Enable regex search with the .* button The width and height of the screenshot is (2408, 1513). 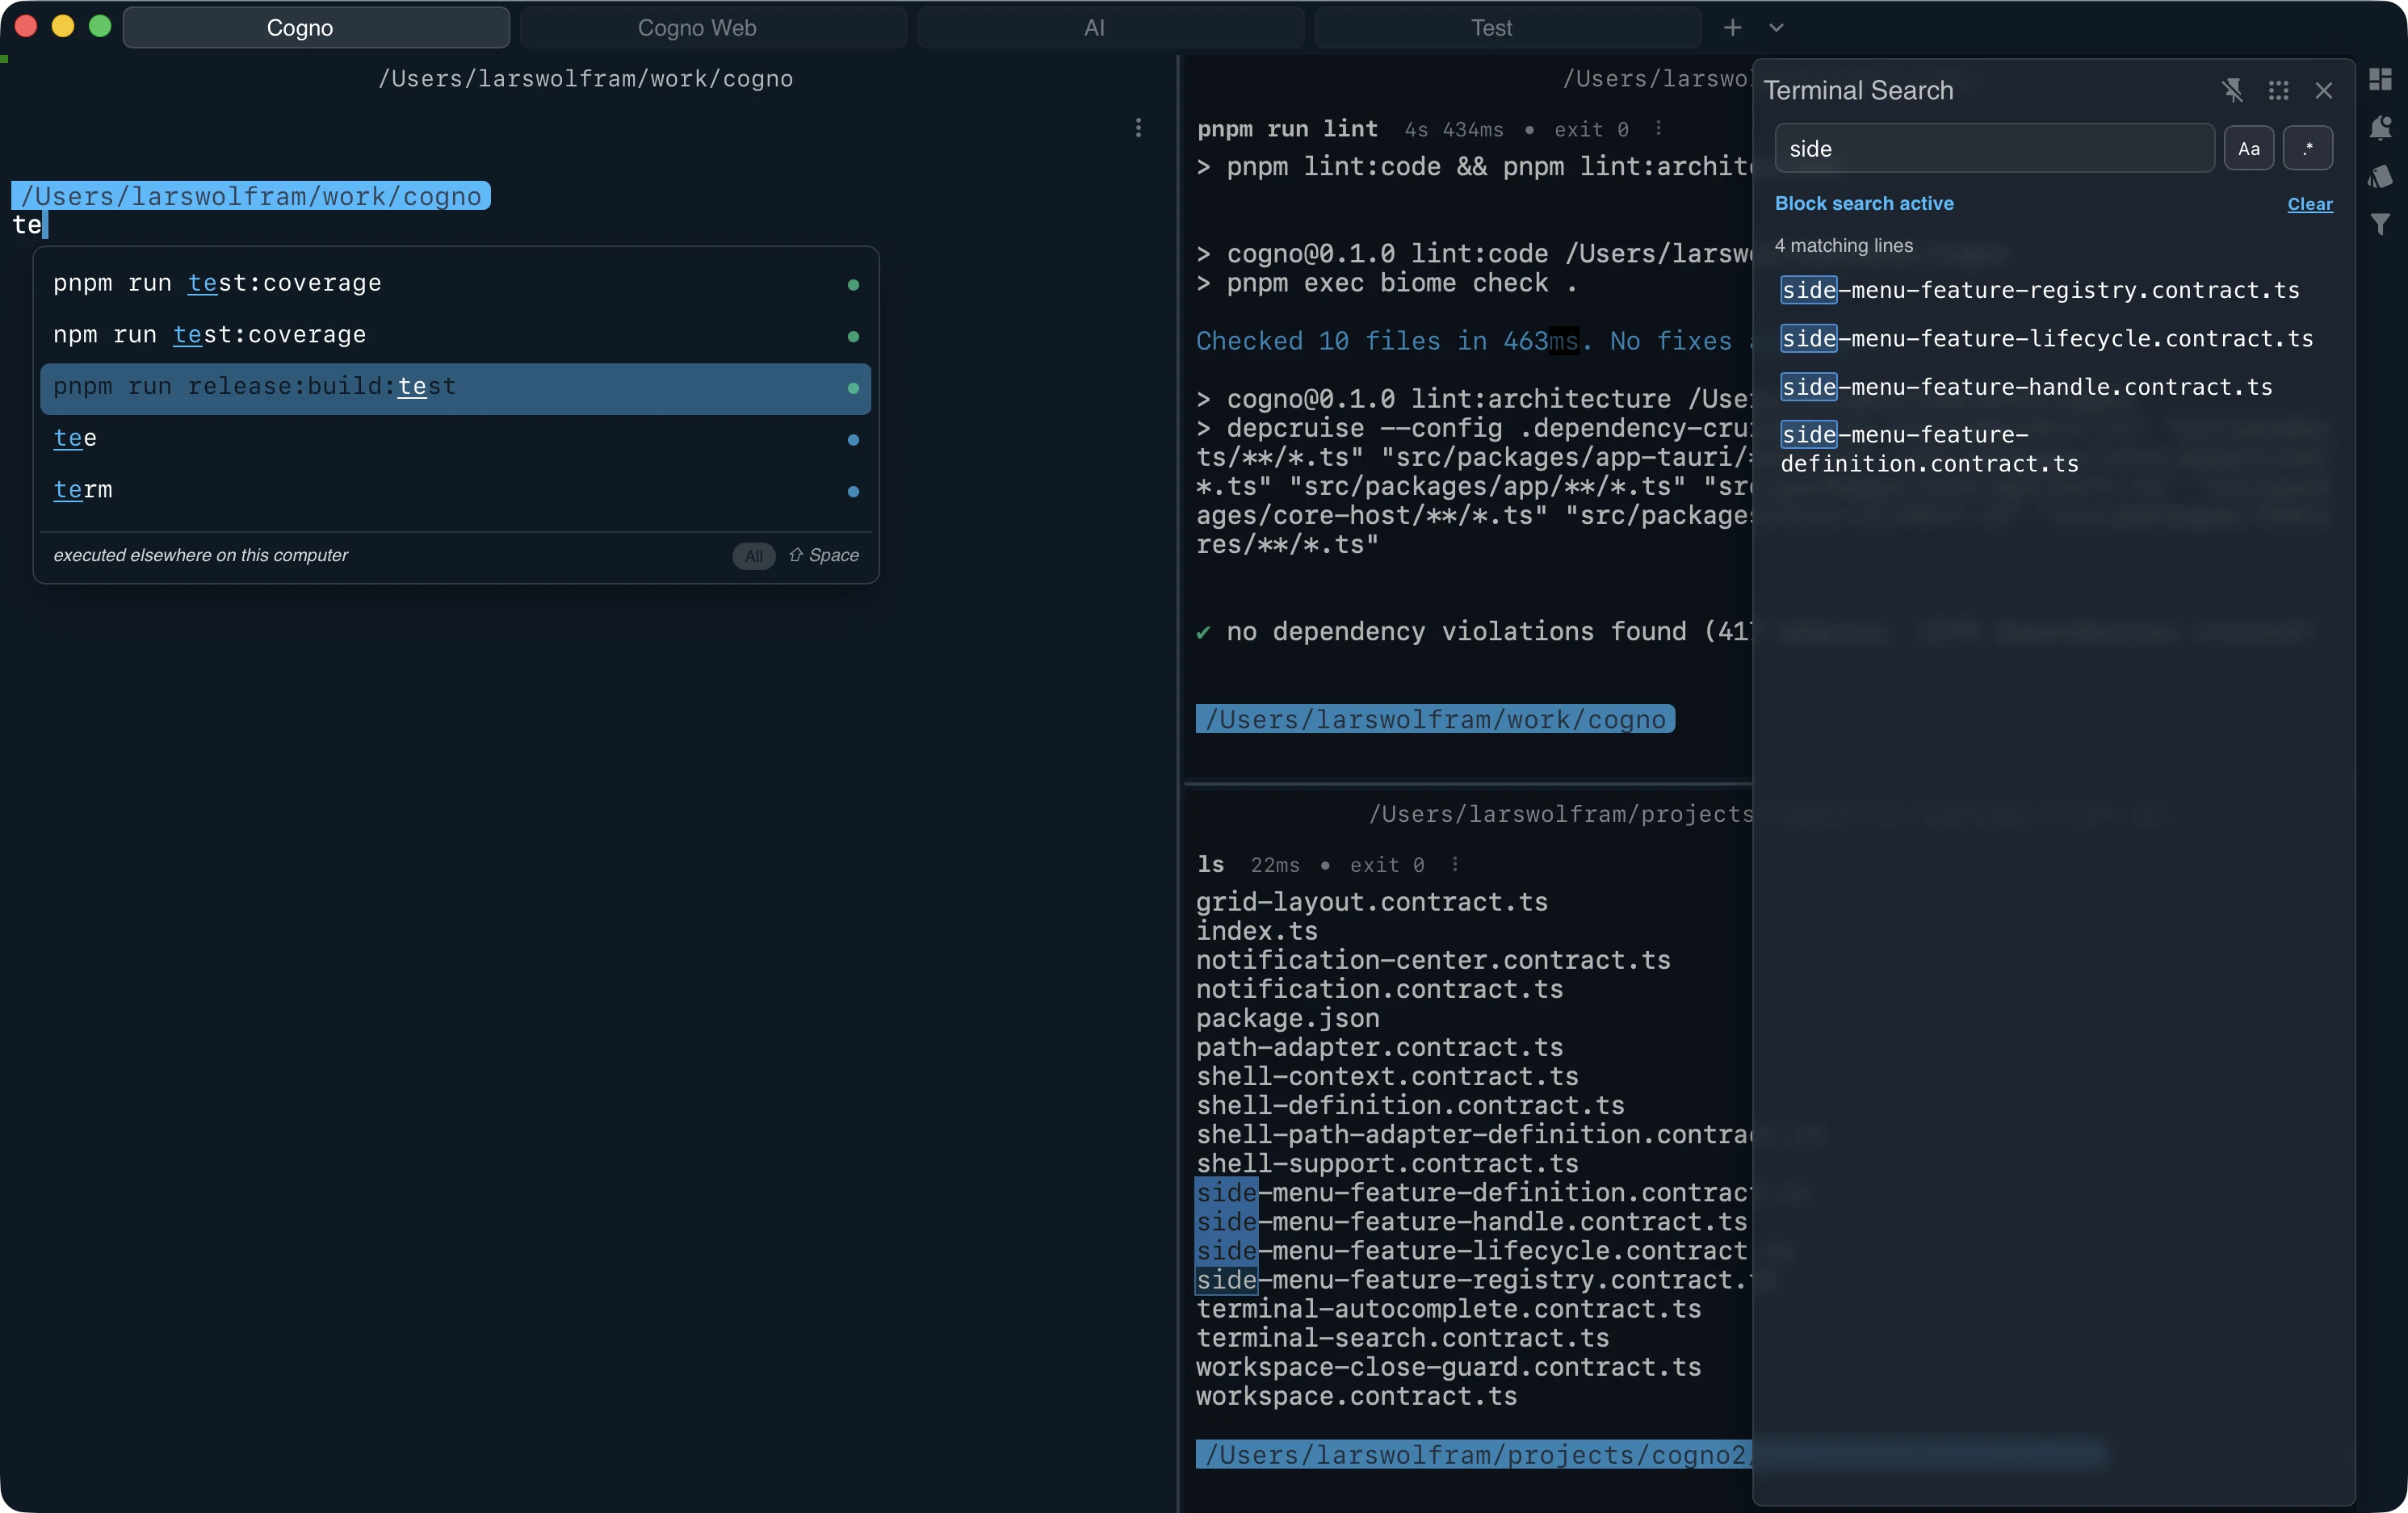click(2309, 148)
